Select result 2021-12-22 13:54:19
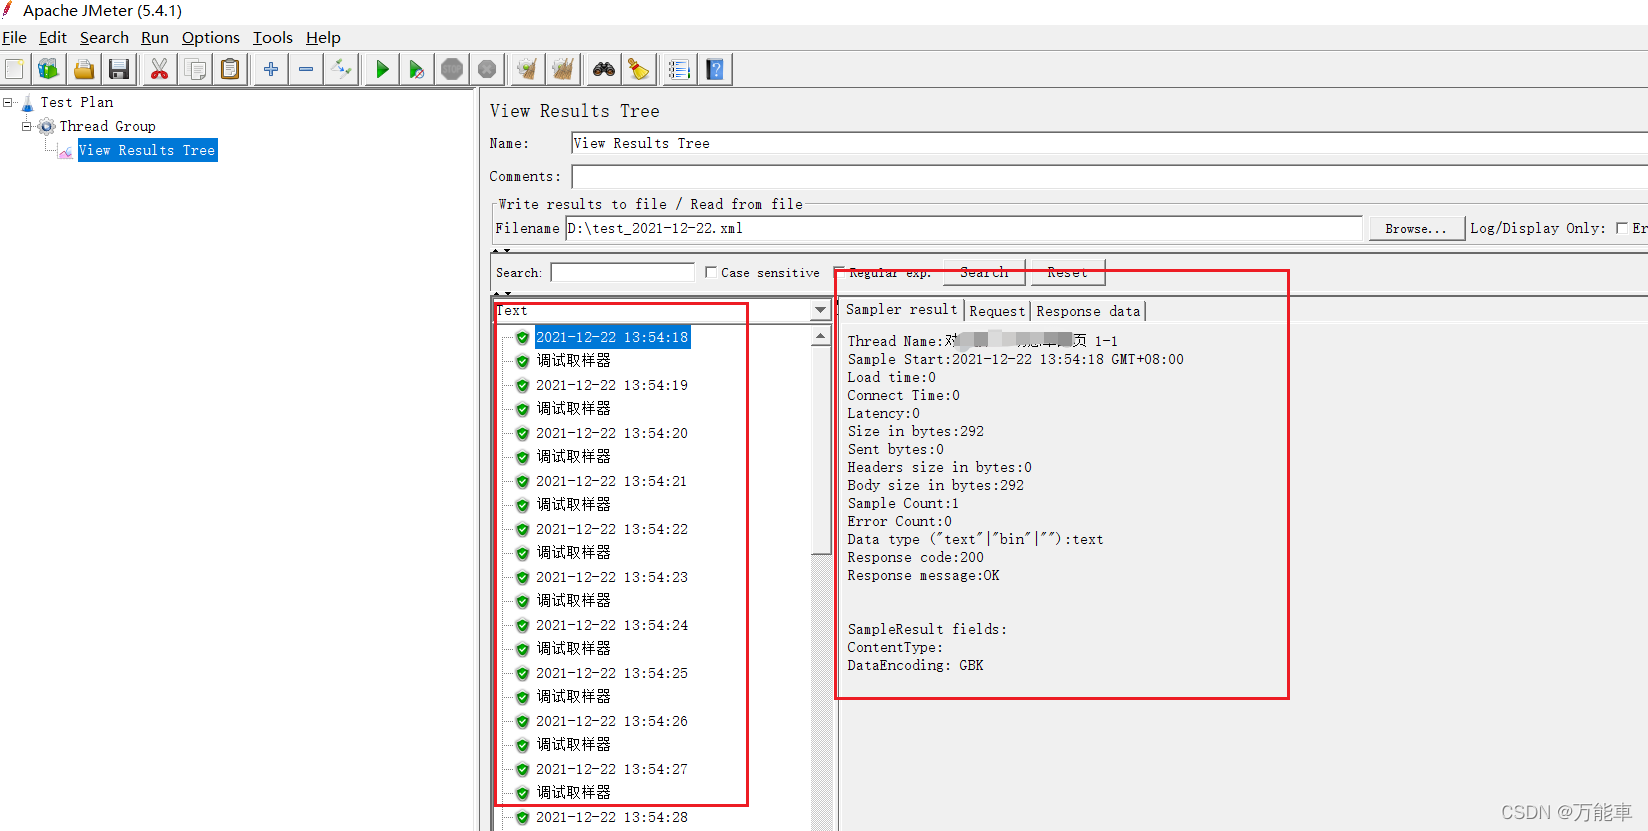Viewport: 1648px width, 831px height. click(x=612, y=385)
